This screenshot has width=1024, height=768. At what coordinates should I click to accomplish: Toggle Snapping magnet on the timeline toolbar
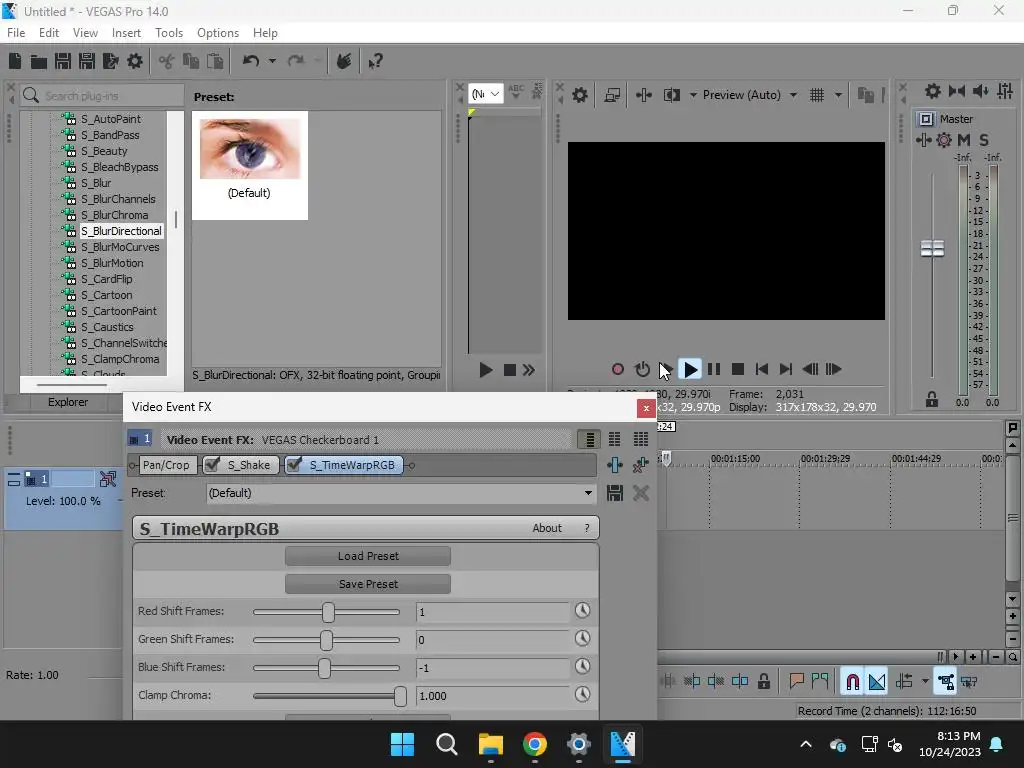tap(852, 682)
